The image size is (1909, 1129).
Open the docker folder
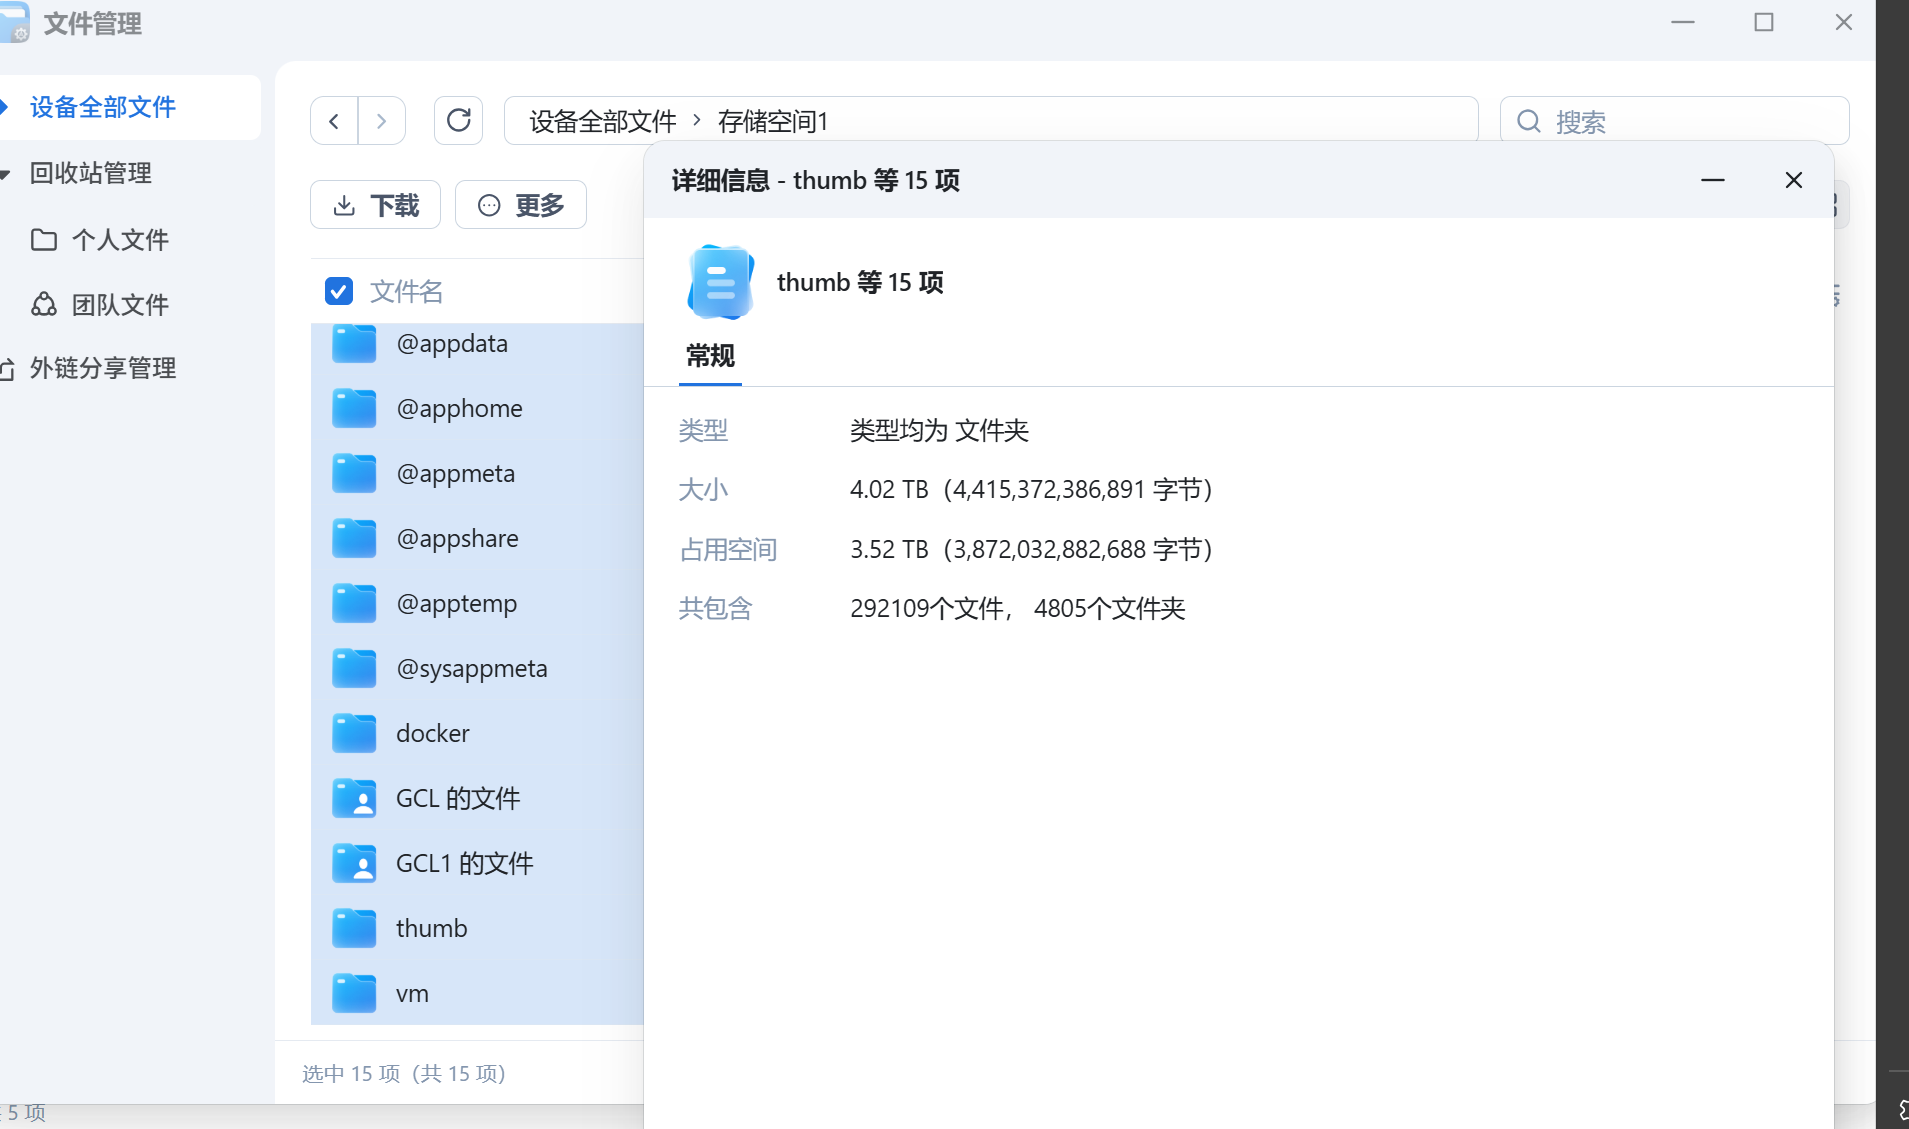[x=432, y=732]
